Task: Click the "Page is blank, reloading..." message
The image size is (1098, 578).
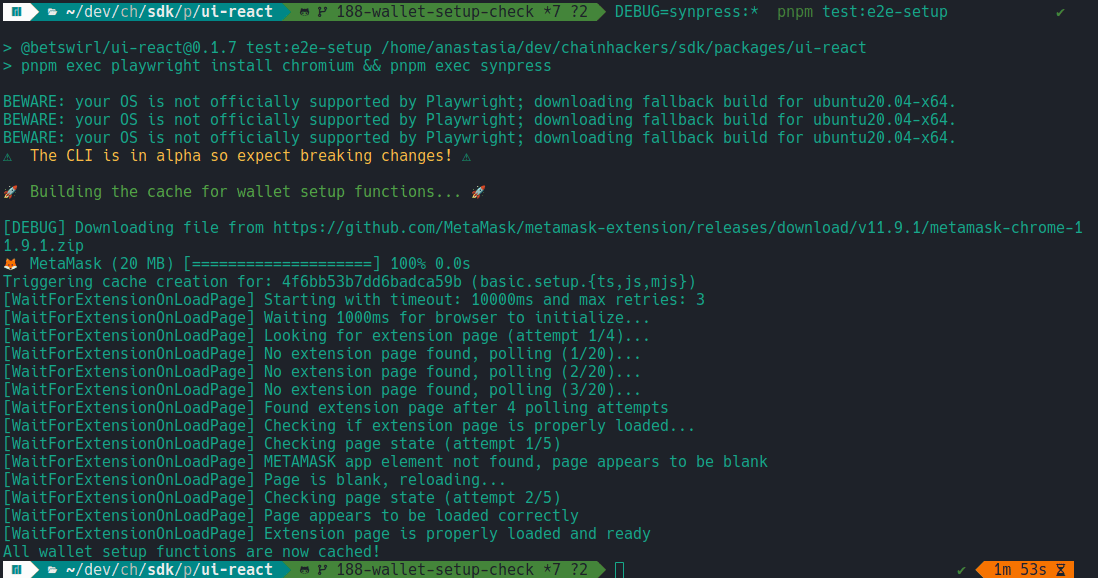Action: point(384,480)
